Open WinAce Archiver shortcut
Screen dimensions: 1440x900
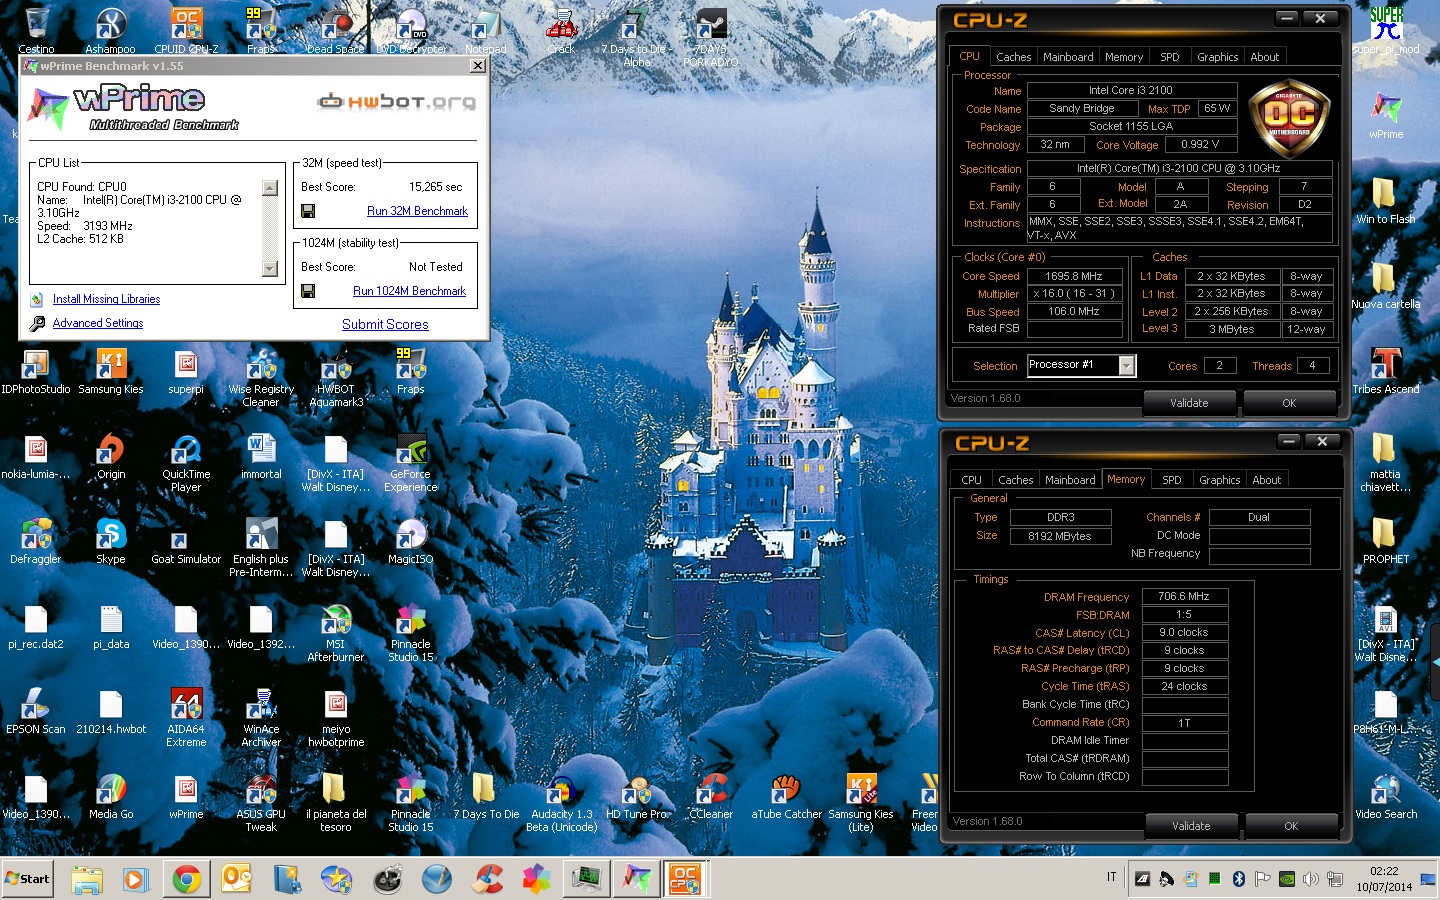point(261,717)
